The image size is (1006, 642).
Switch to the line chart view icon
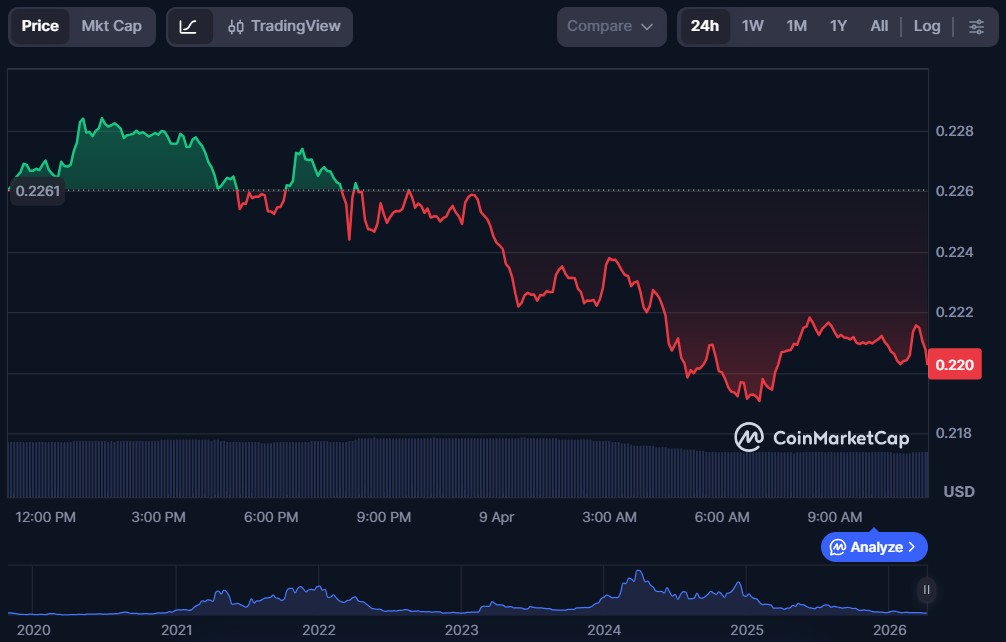[189, 26]
